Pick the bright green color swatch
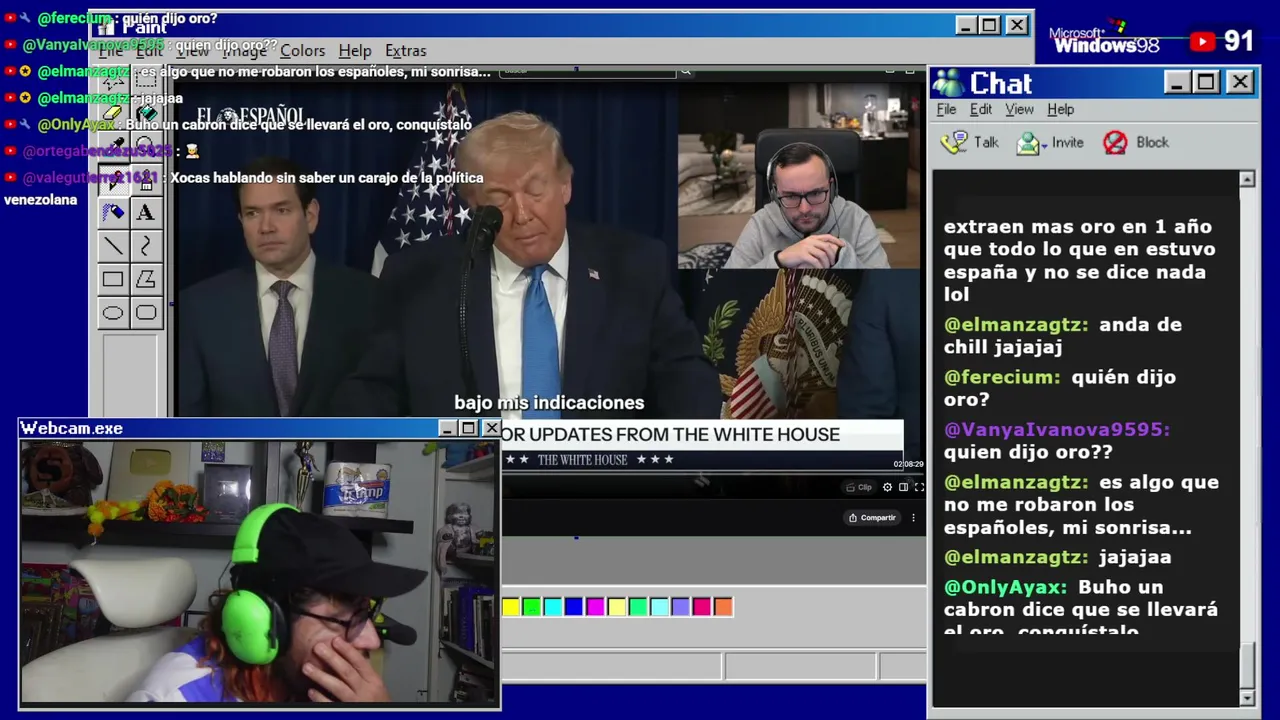Viewport: 1280px width, 720px height. tap(532, 606)
